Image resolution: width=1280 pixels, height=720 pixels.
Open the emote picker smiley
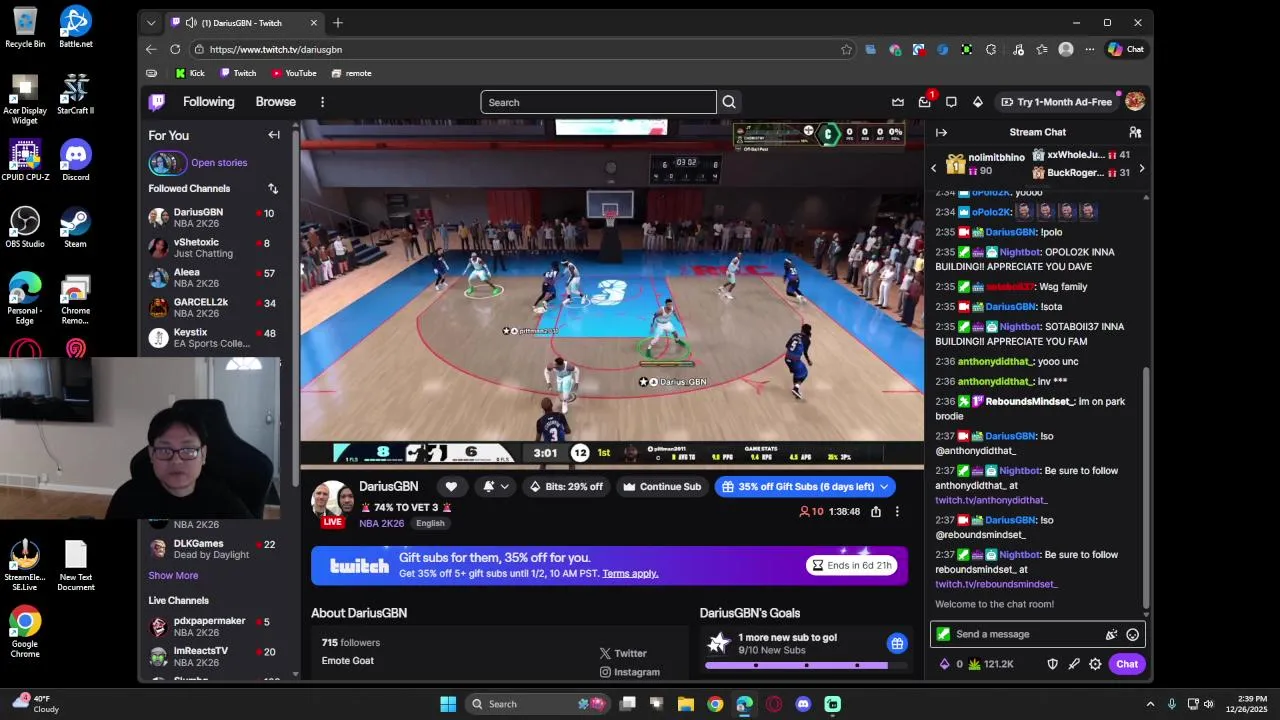coord(1132,634)
